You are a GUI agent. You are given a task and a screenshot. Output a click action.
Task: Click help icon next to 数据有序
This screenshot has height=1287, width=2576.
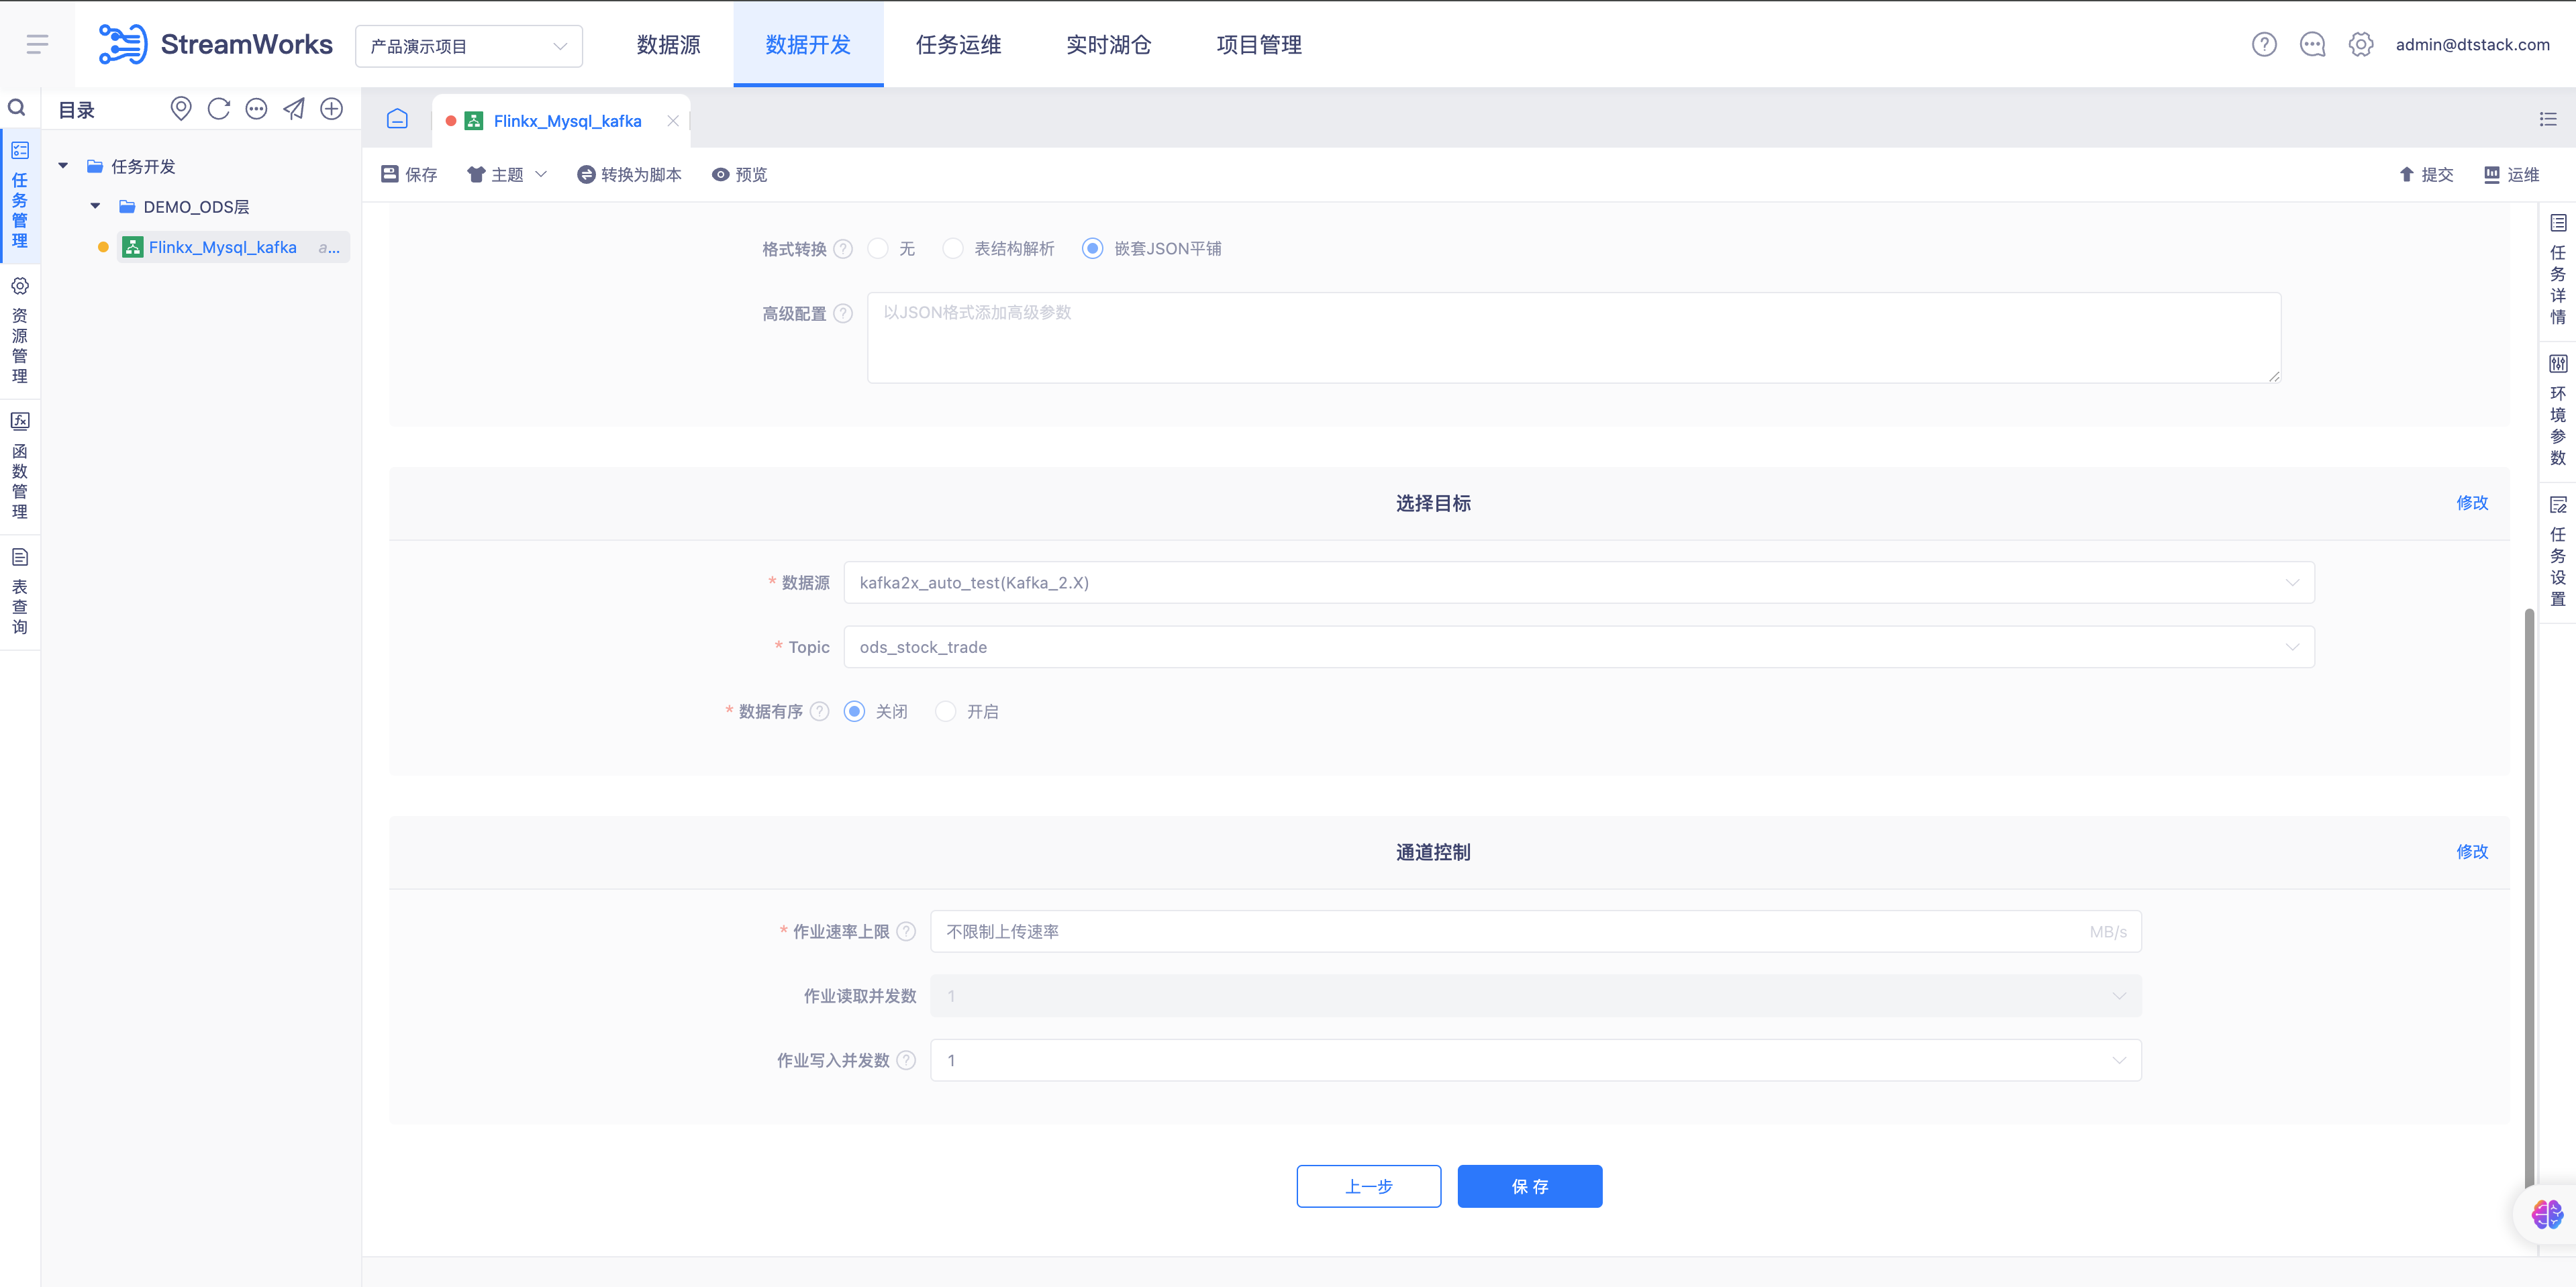pyautogui.click(x=819, y=711)
